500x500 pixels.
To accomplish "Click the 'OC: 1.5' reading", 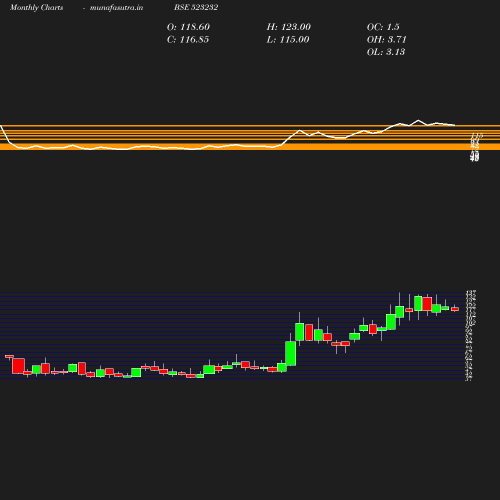I will [383, 27].
